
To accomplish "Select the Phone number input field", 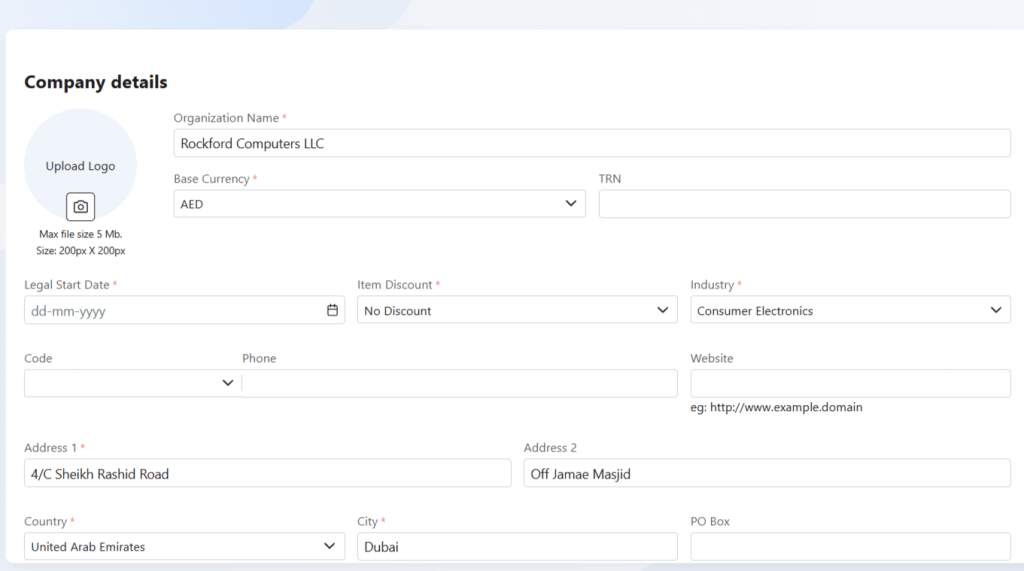I will (x=460, y=383).
